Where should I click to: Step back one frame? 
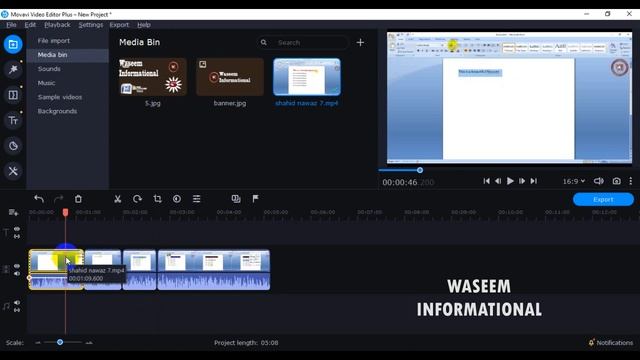tap(498, 181)
